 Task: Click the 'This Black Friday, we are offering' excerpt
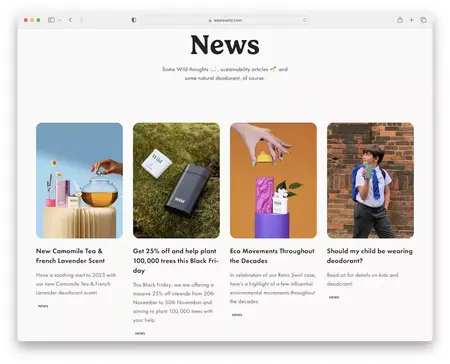coord(174,302)
